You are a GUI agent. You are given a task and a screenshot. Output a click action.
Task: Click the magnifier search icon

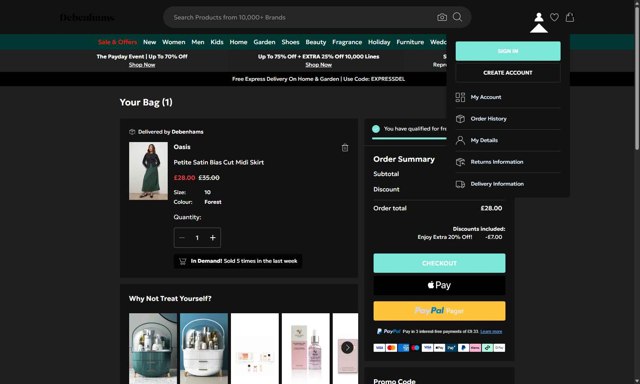tap(458, 17)
